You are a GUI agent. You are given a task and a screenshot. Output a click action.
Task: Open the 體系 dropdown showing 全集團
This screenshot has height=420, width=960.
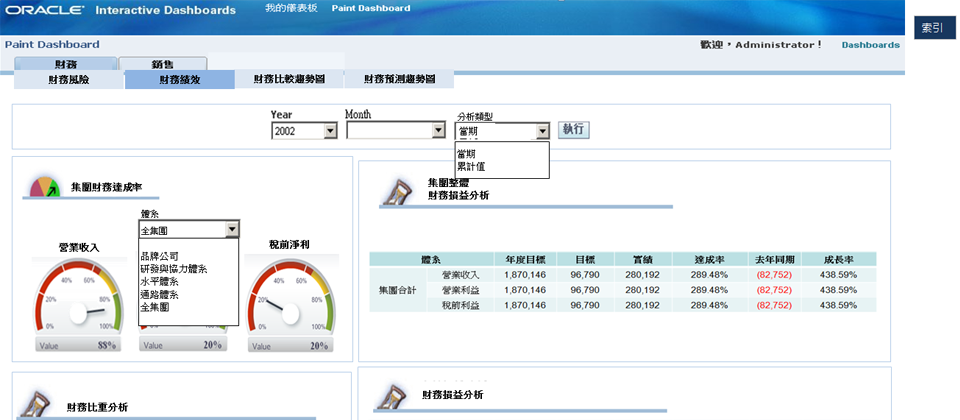pos(189,230)
